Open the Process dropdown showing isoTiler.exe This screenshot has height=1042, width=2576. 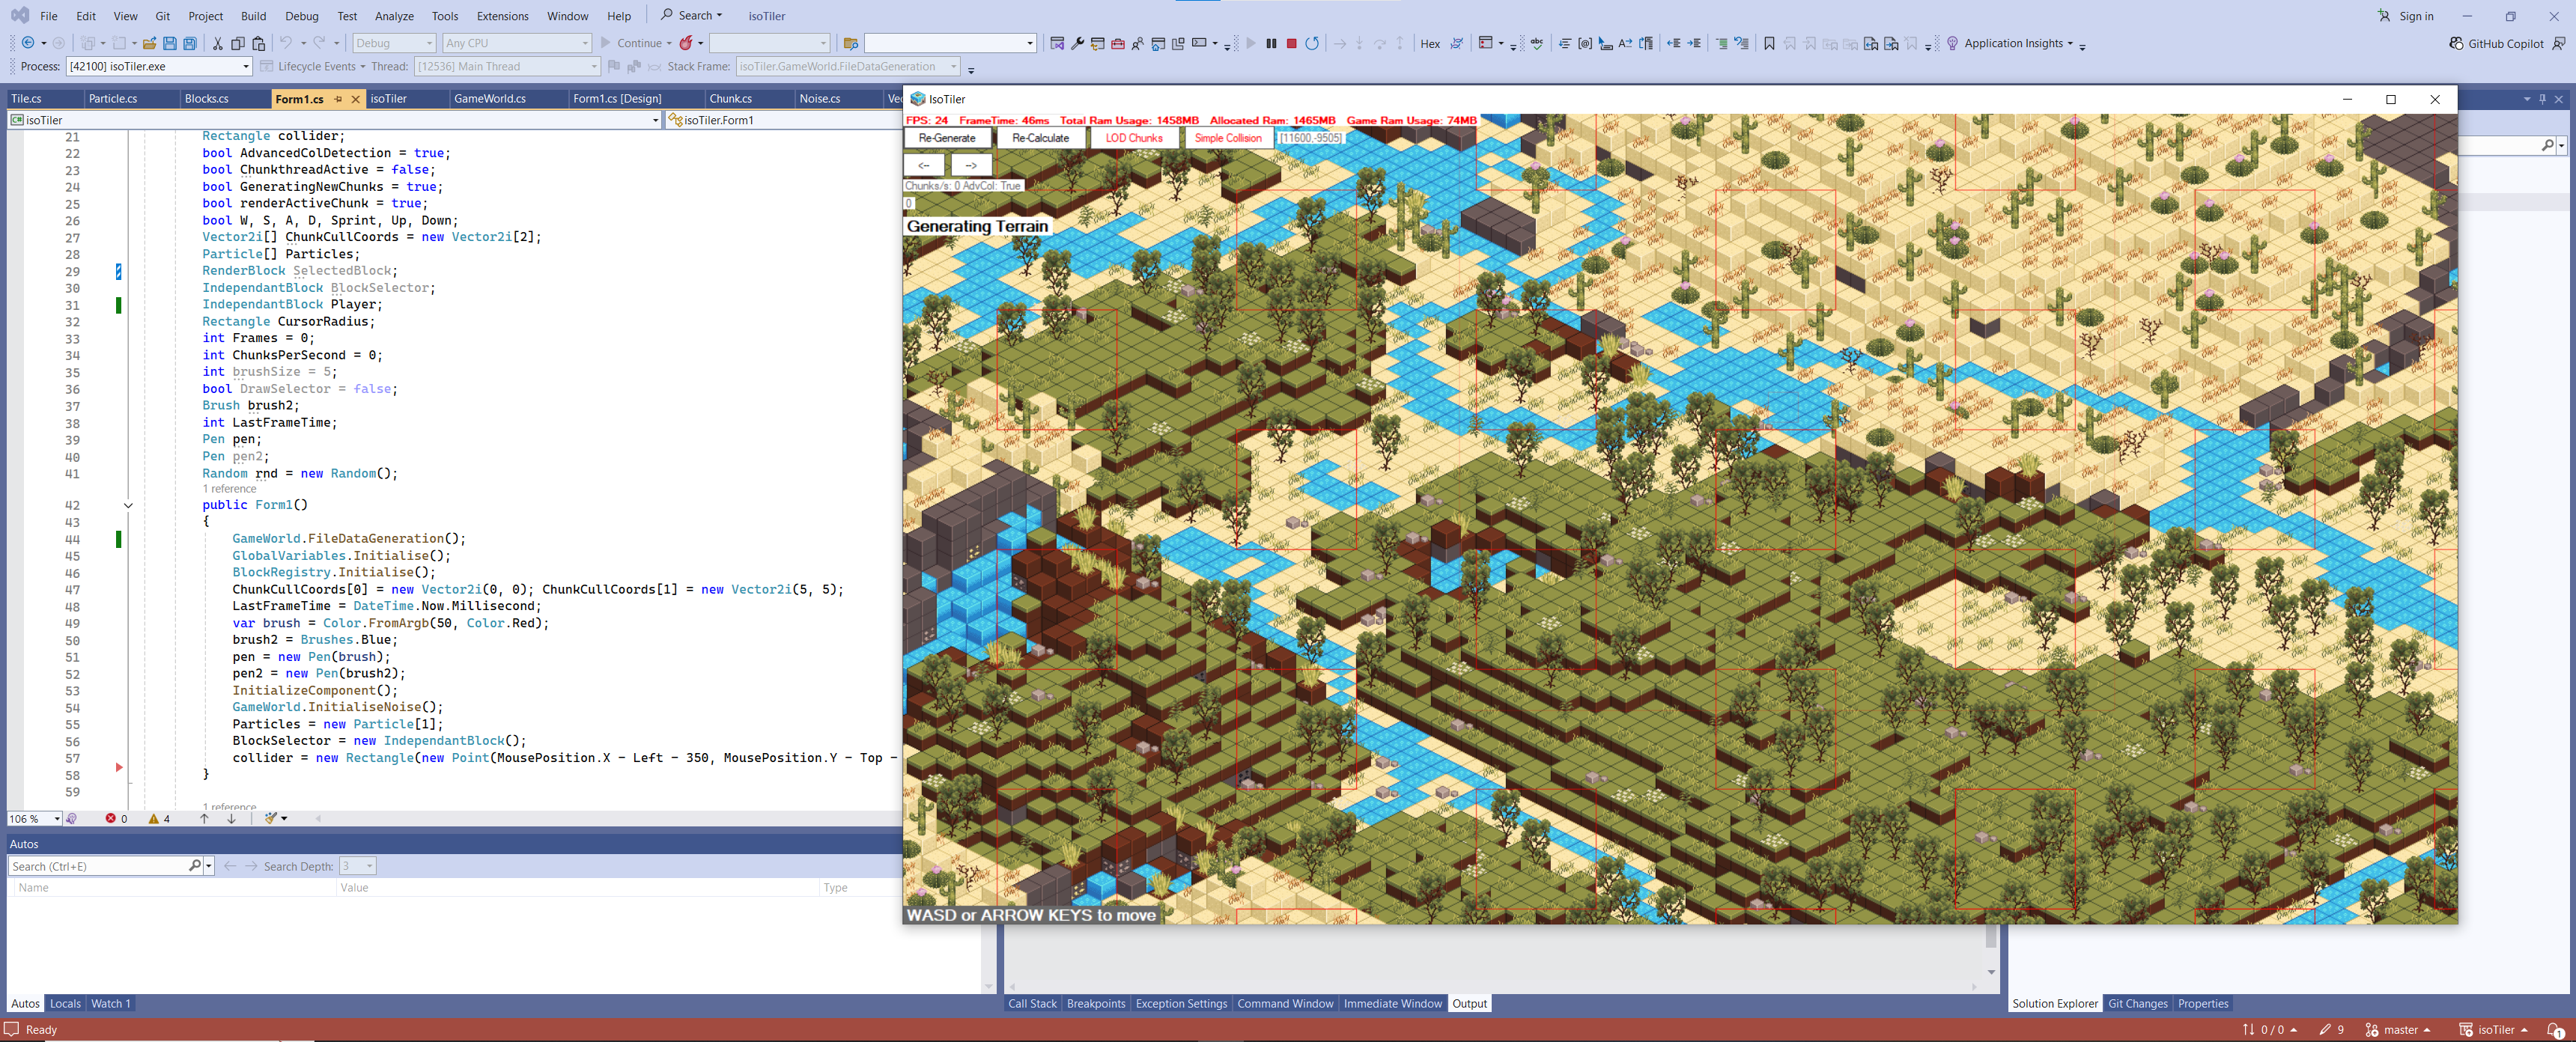tap(246, 67)
